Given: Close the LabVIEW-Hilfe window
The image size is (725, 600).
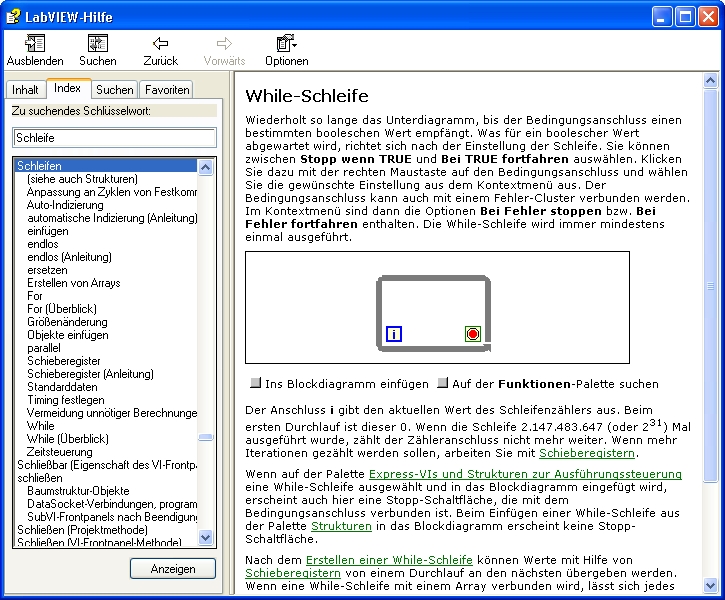Looking at the screenshot, I should coord(708,17).
